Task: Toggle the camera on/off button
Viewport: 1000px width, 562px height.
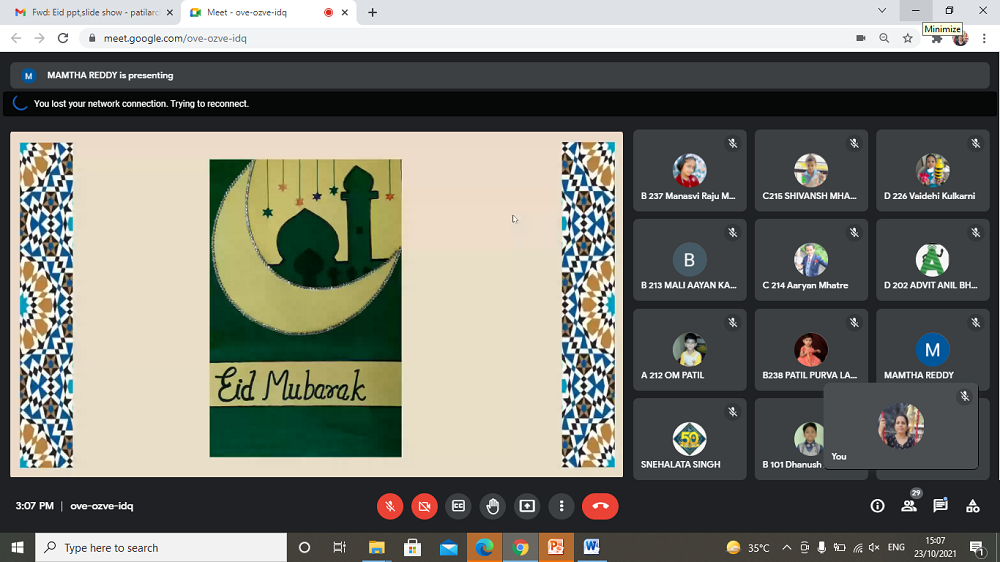Action: click(x=424, y=506)
